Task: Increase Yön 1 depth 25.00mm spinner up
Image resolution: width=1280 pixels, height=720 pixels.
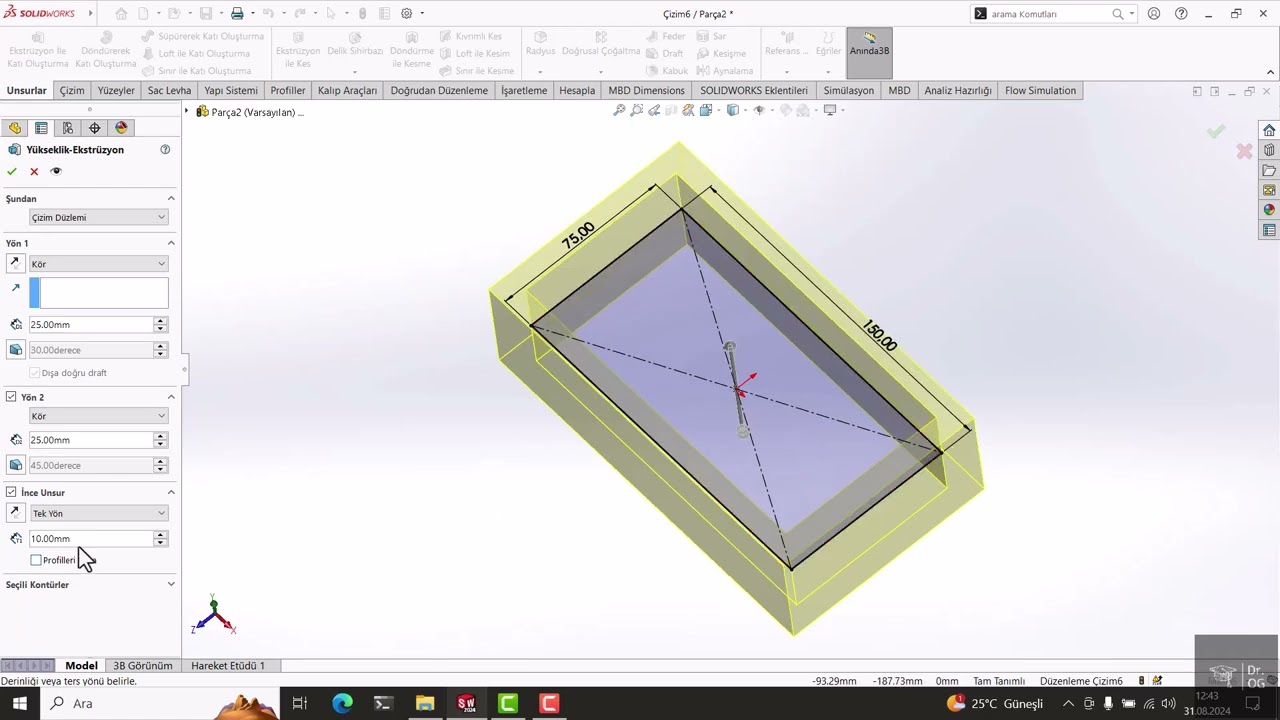Action: [160, 321]
